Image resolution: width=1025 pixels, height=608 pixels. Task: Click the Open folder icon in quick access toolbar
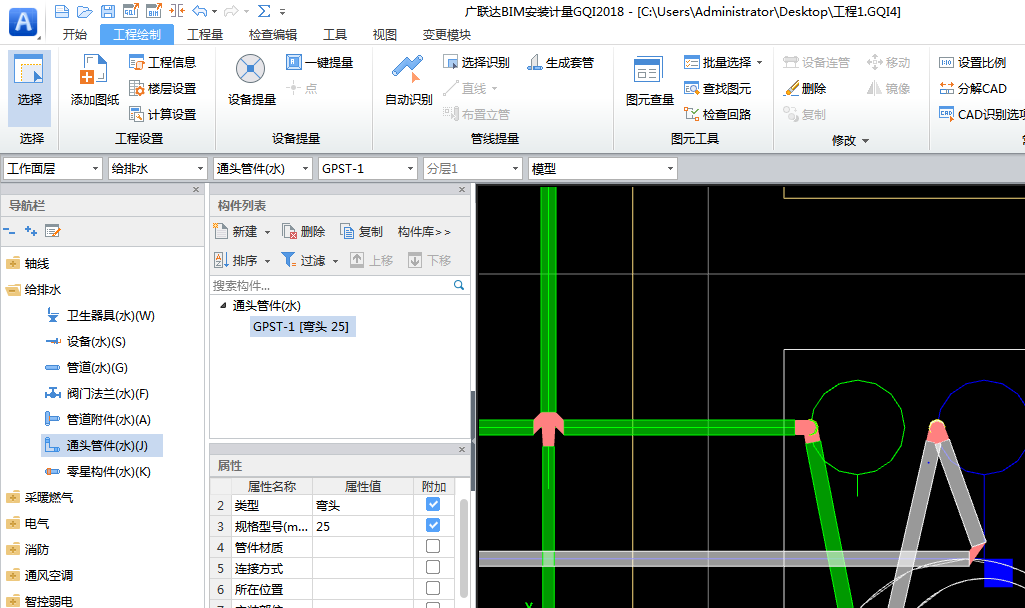point(84,11)
